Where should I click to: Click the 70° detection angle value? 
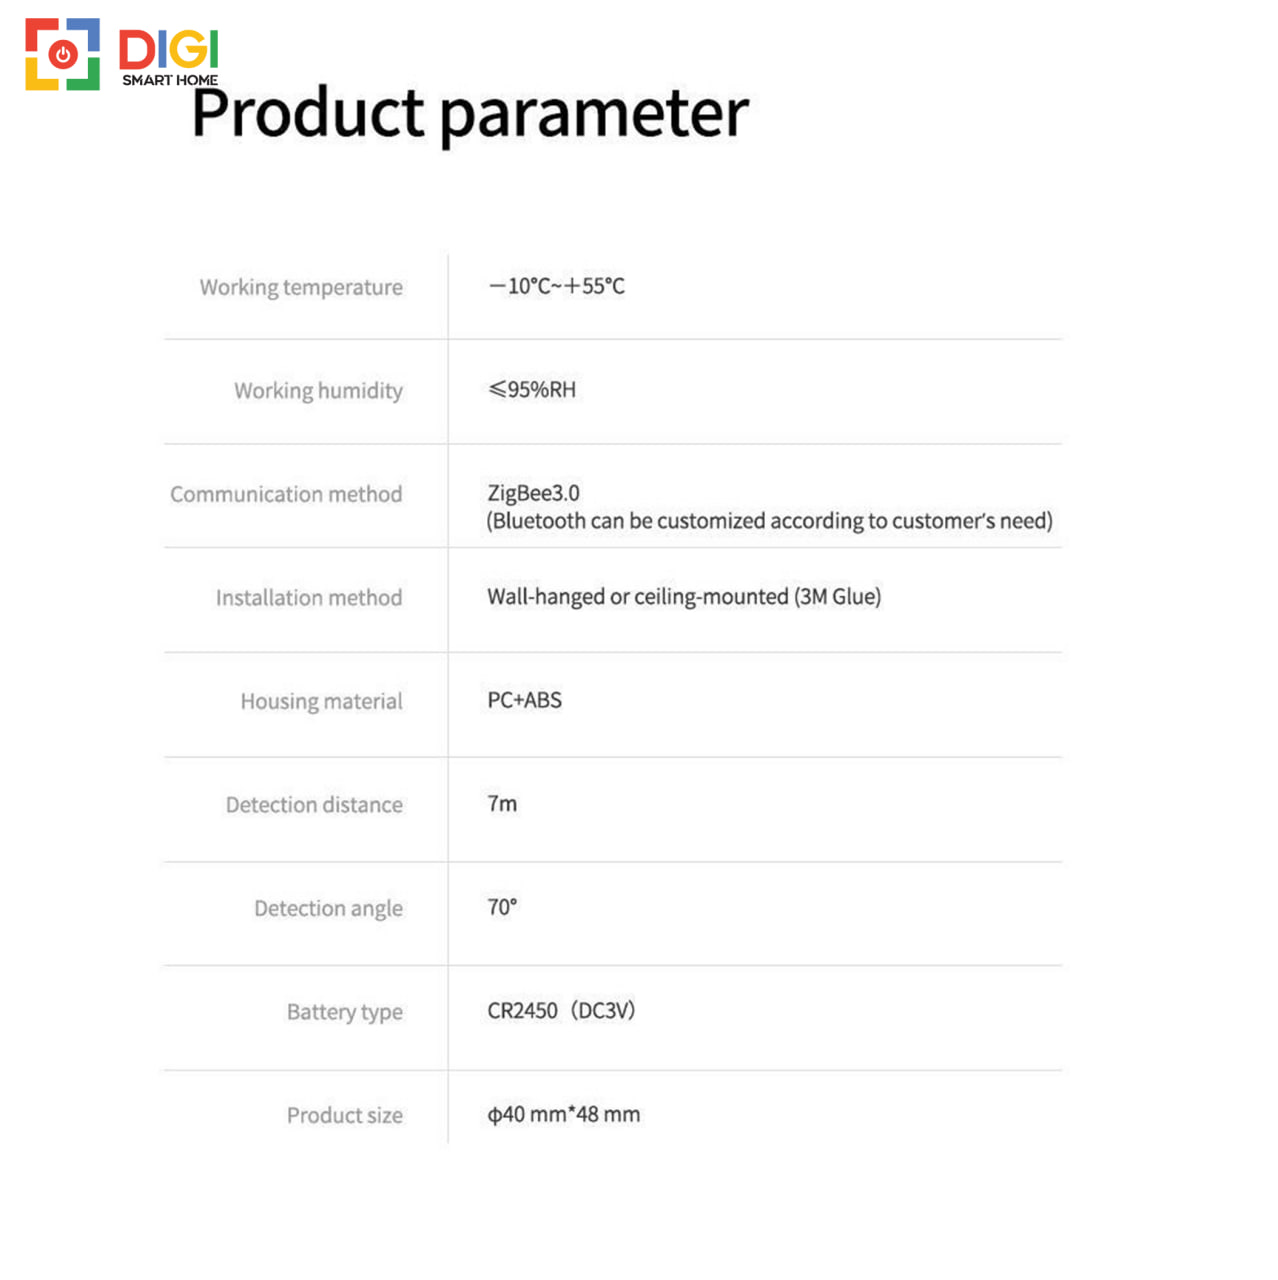click(x=502, y=907)
